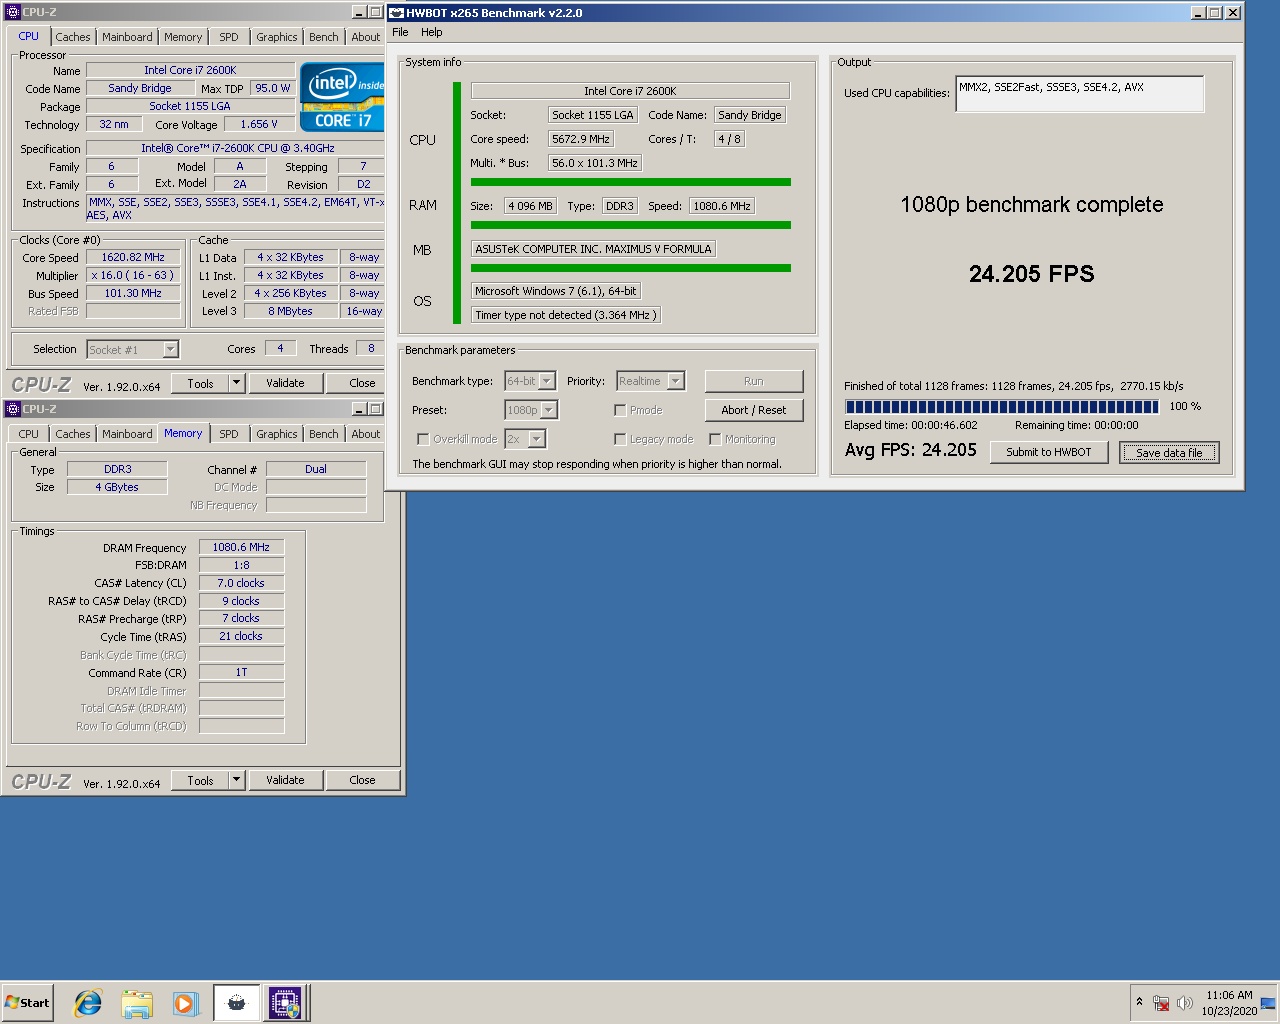This screenshot has height=1024, width=1280.
Task: Click top CPU-Z title bar icon
Action: (13, 12)
